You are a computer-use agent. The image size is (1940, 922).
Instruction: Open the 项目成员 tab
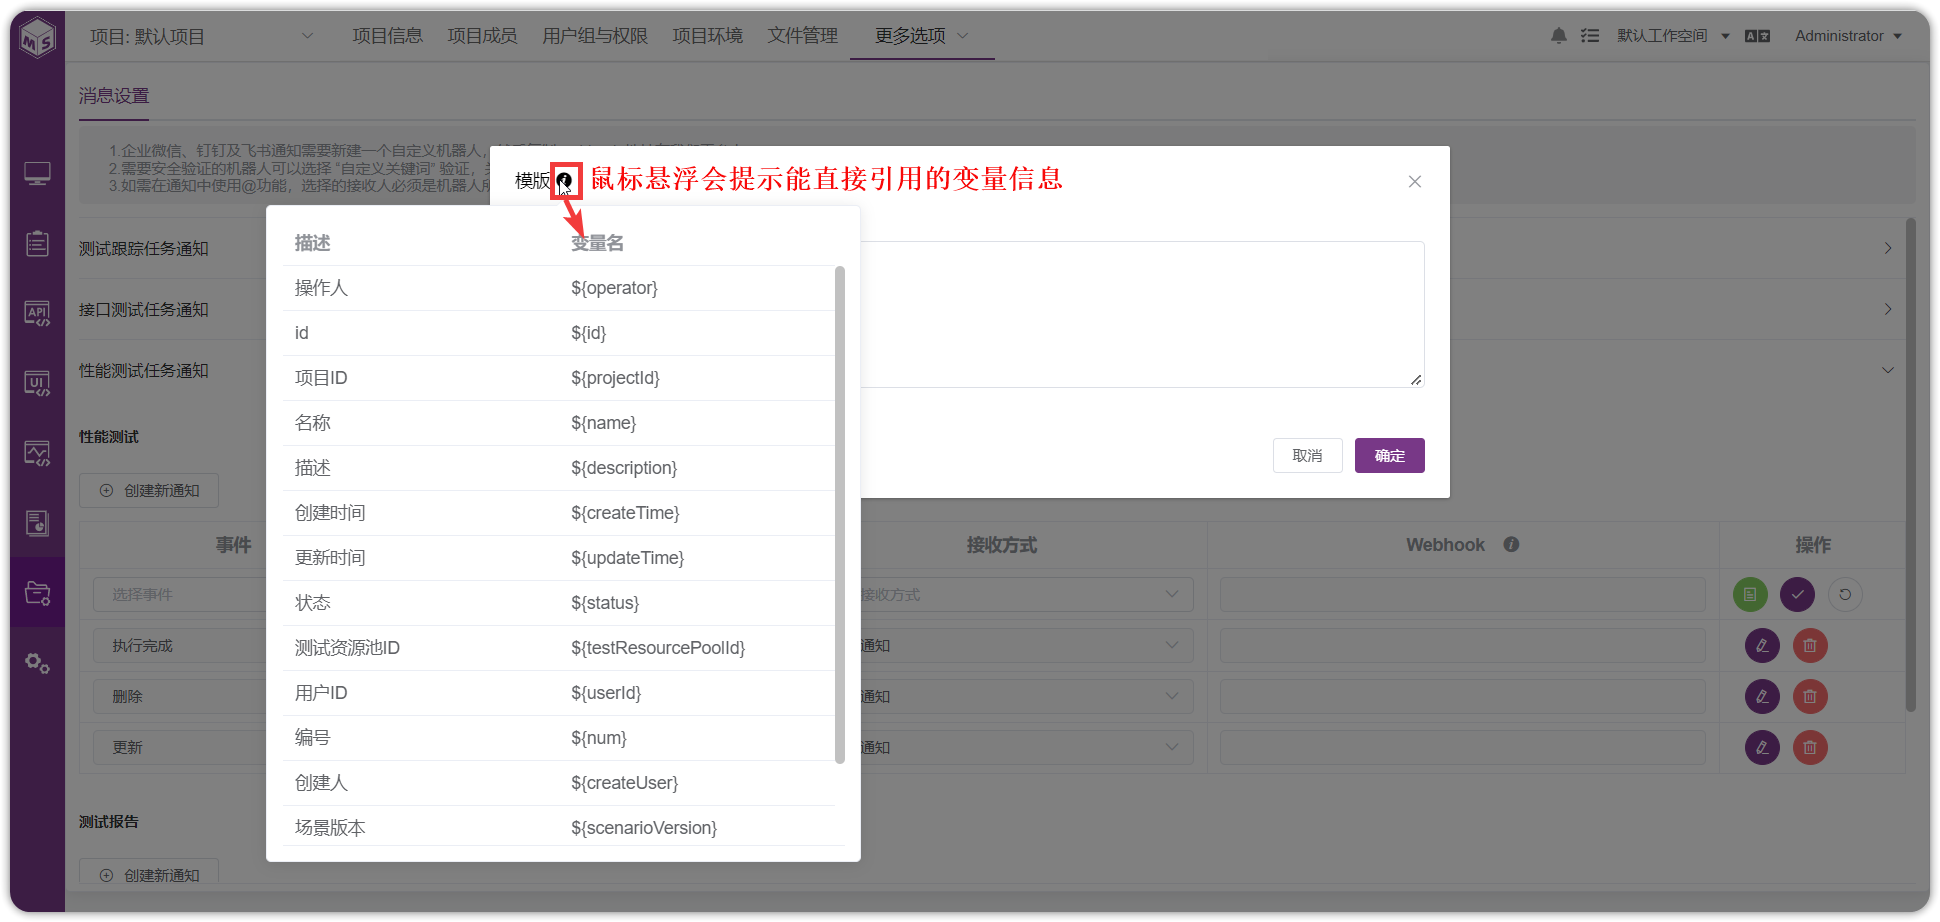click(482, 36)
